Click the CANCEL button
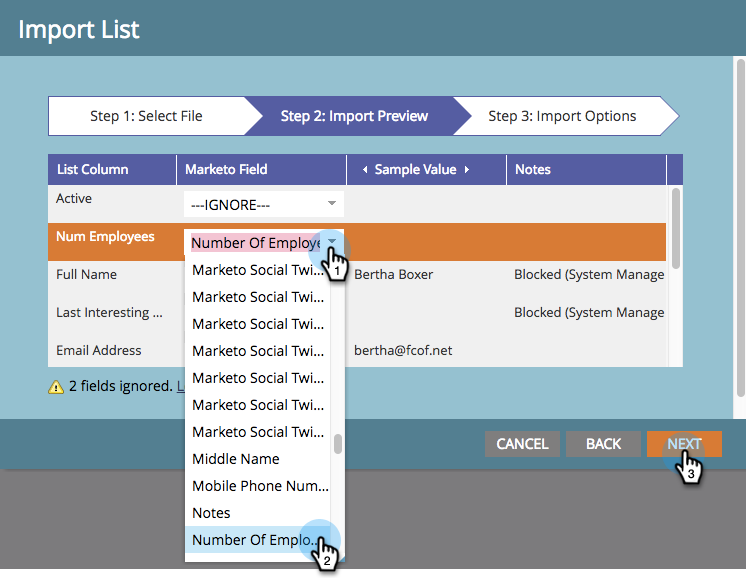Viewport: 746px width, 583px height. pyautogui.click(x=522, y=444)
